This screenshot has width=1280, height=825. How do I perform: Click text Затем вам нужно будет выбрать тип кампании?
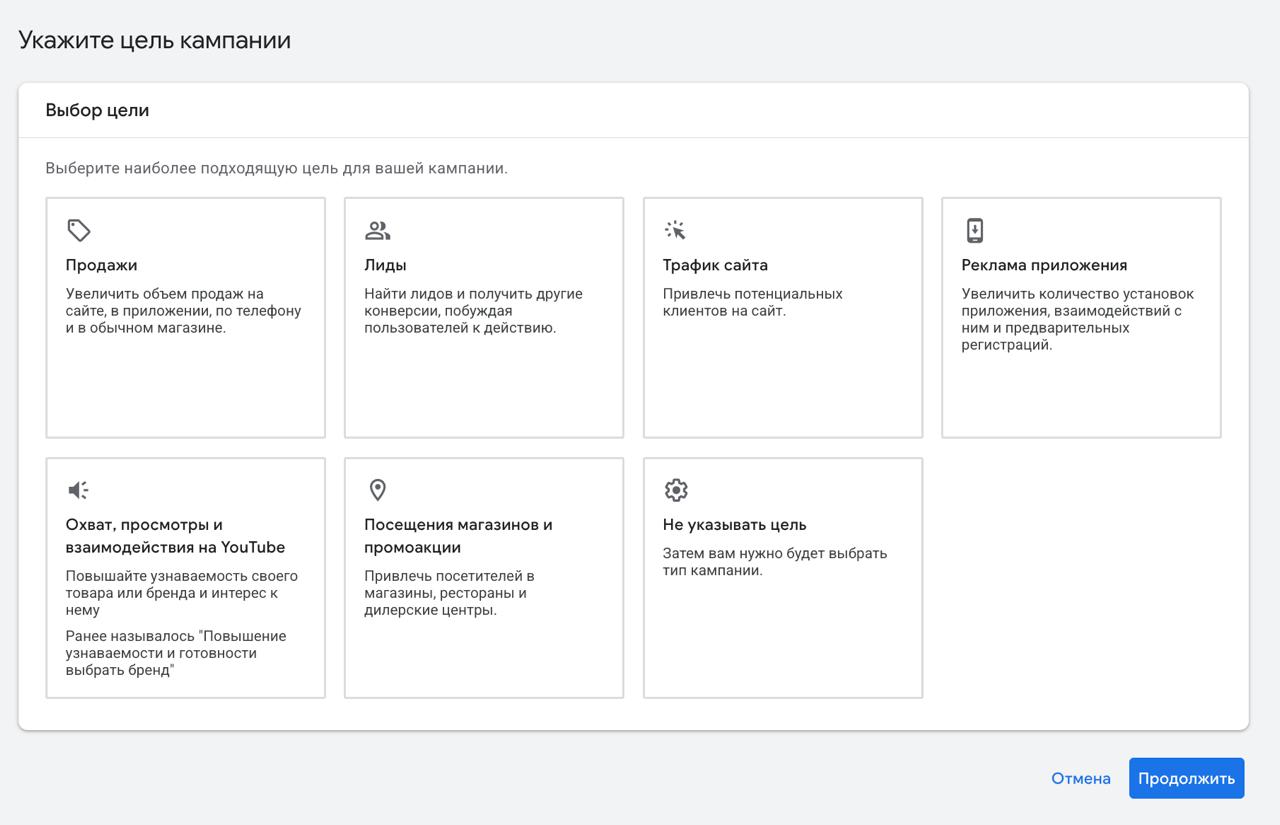(775, 562)
